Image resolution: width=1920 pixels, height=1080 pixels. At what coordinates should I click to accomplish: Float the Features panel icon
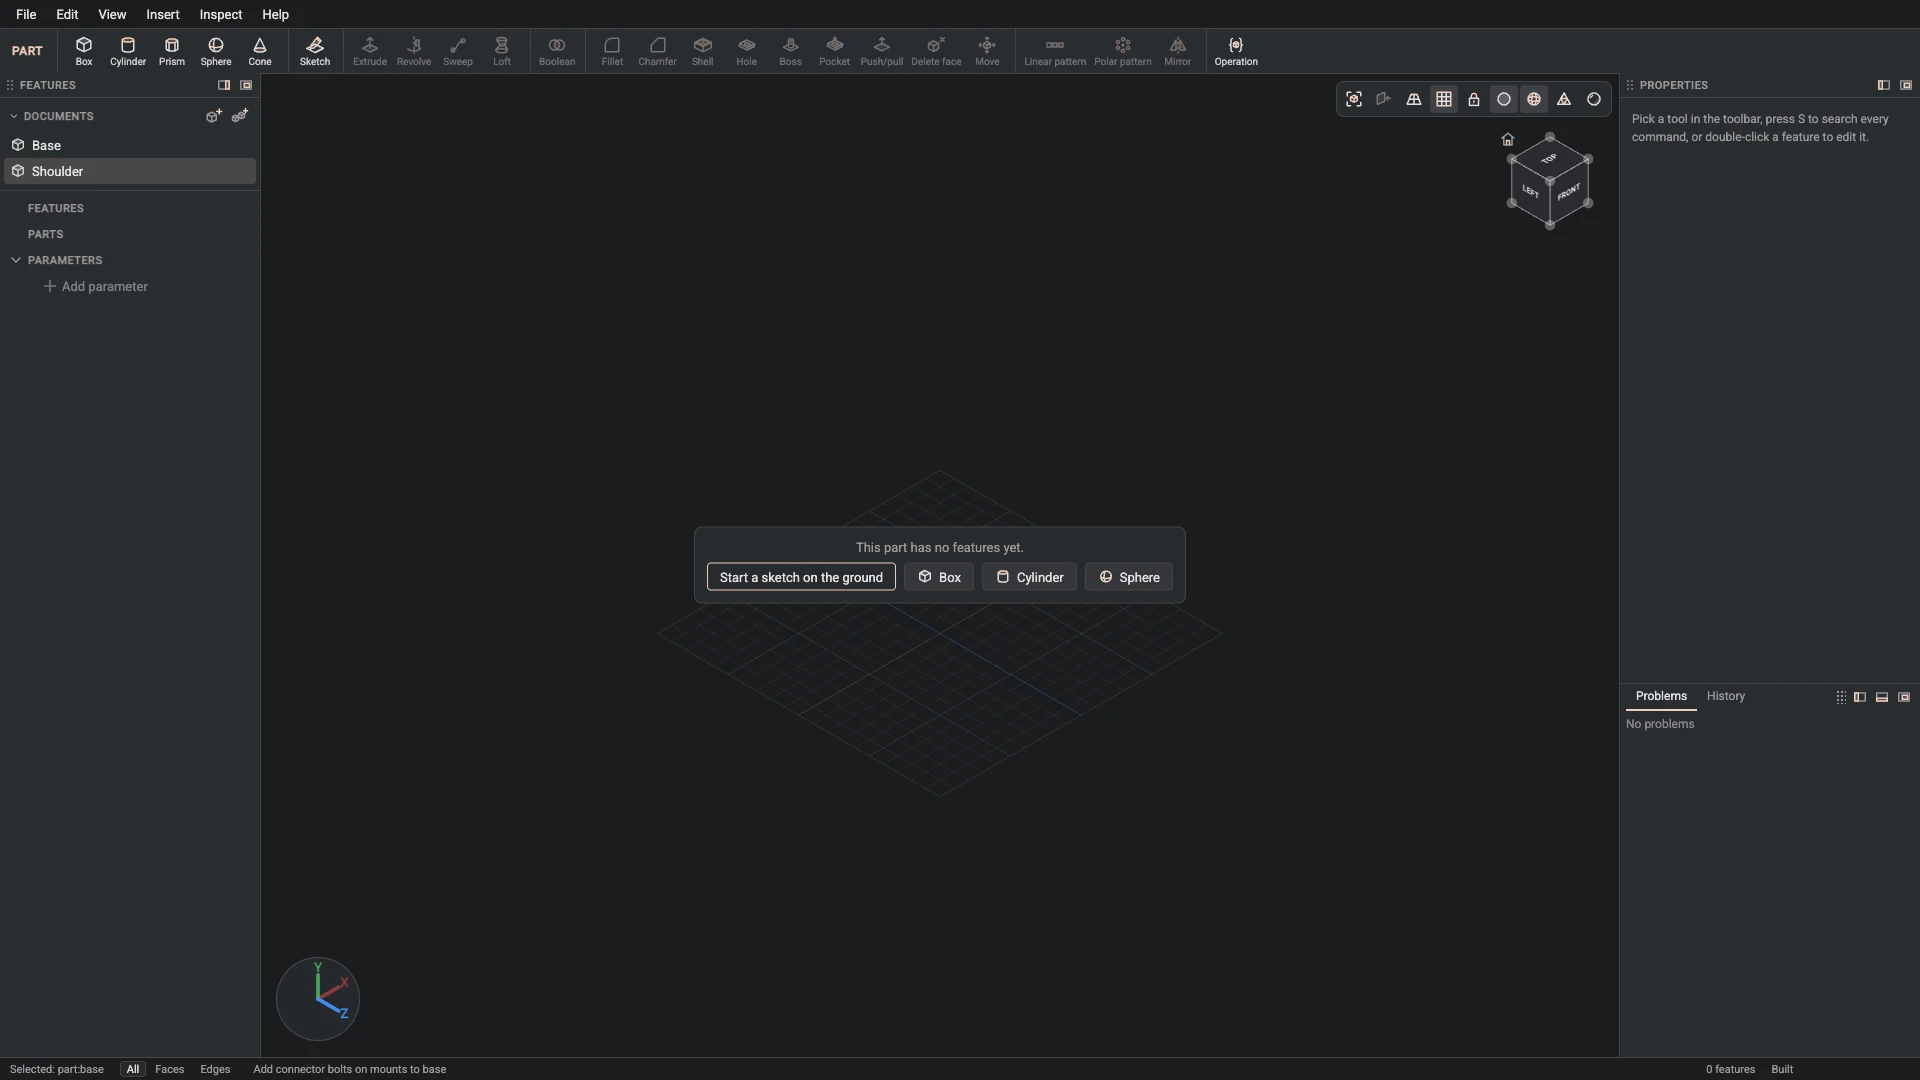coord(246,85)
